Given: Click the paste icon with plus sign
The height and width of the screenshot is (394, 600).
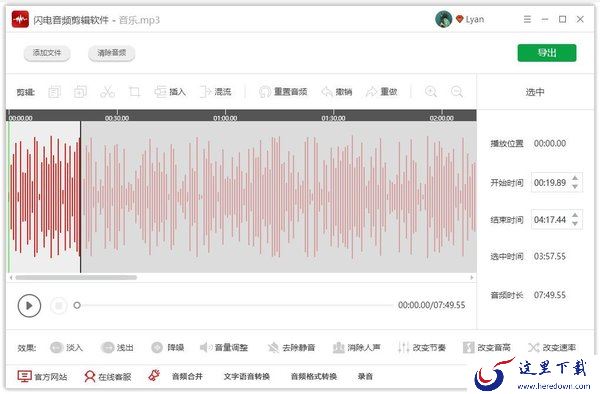Looking at the screenshot, I should point(80,92).
